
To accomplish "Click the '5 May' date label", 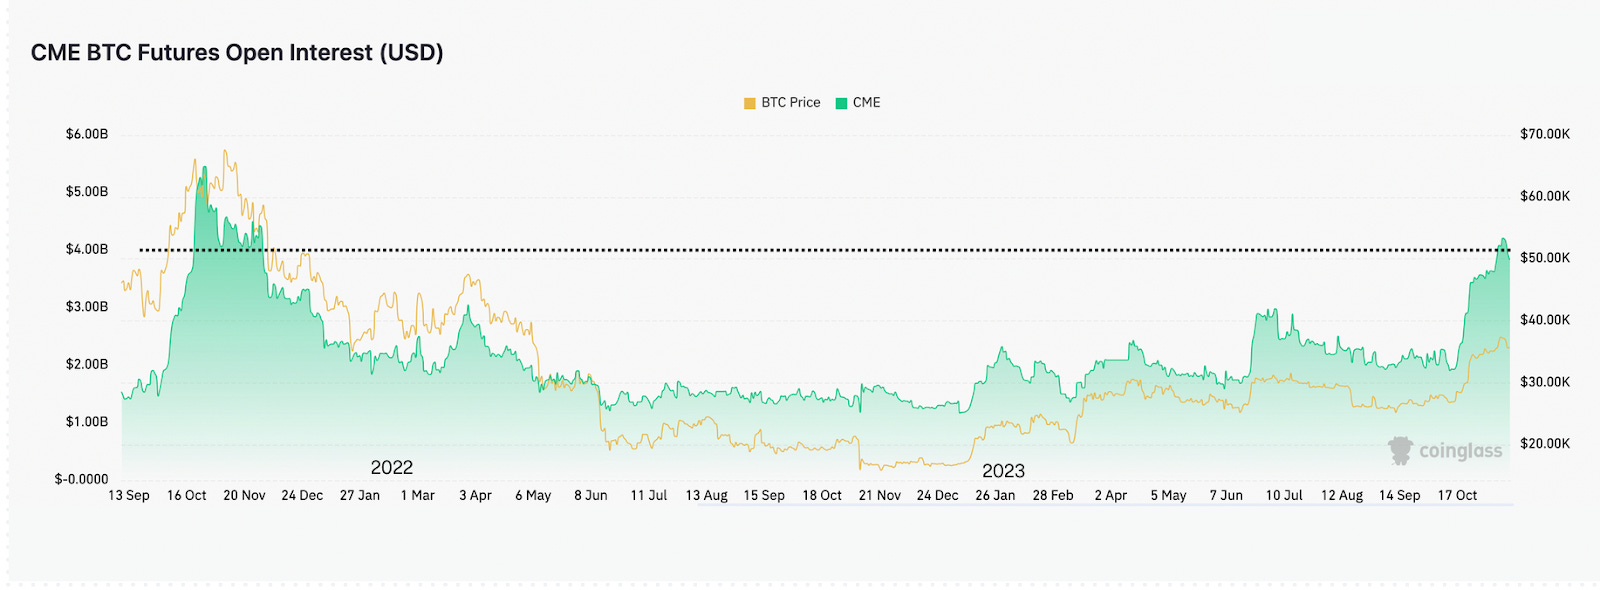I will (x=1168, y=496).
